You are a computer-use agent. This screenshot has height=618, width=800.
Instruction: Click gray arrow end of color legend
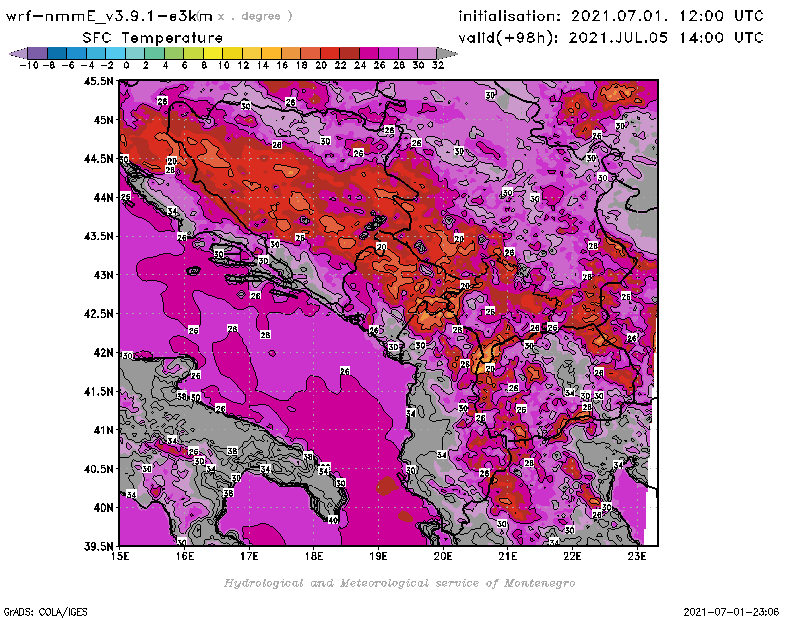point(446,53)
